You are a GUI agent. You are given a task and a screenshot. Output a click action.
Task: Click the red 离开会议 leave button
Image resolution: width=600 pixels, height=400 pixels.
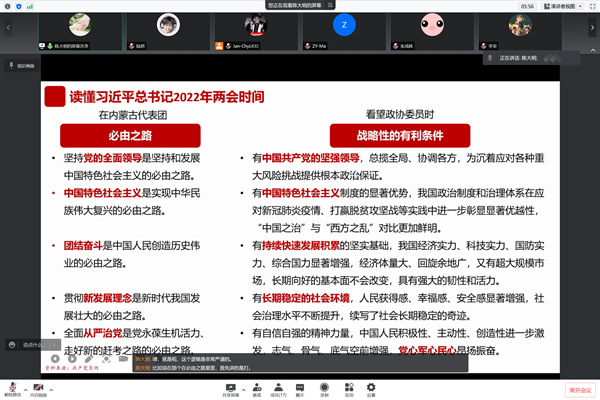pyautogui.click(x=579, y=389)
